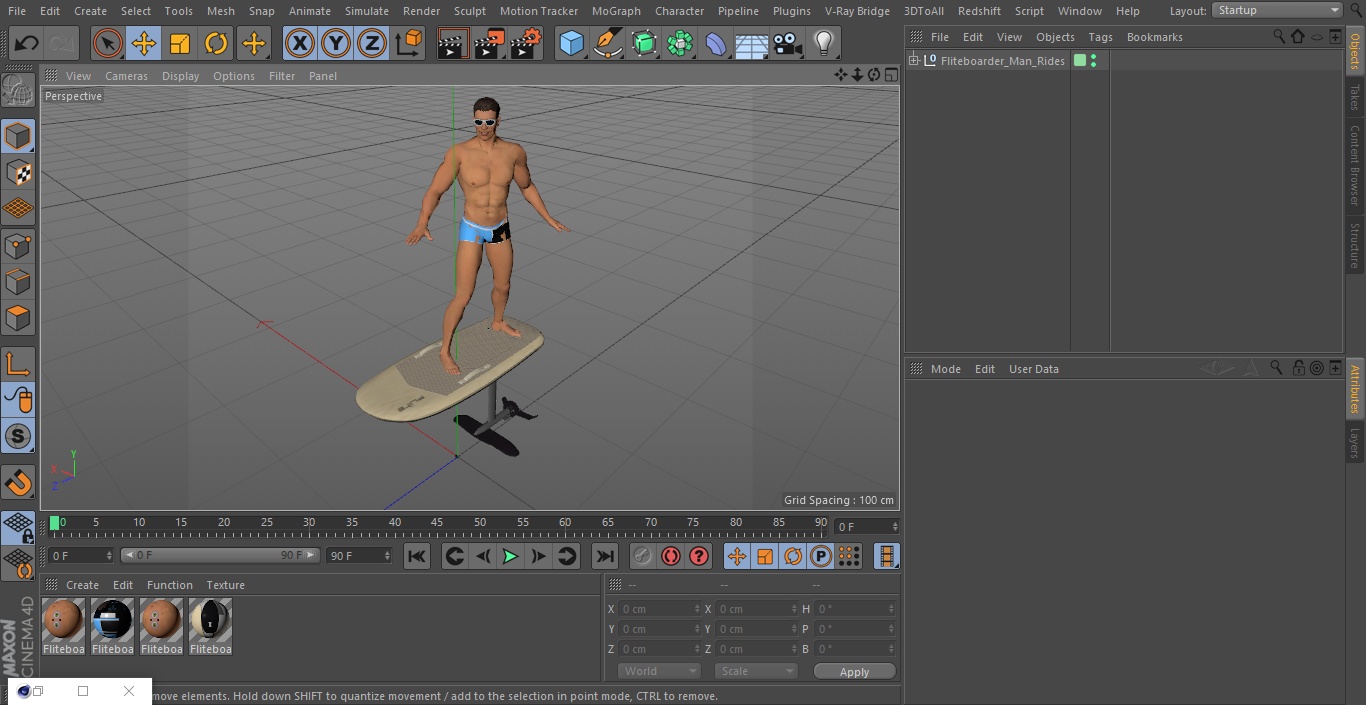1366x705 pixels.
Task: Click the deformer Bend icon
Action: 716,43
